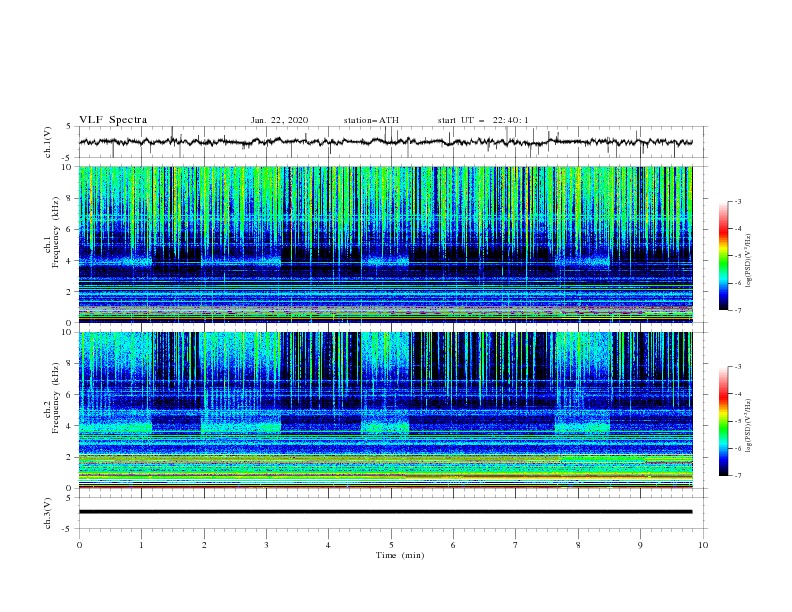Click the "station=ATH" label
This screenshot has height=612, width=792.
[x=371, y=120]
